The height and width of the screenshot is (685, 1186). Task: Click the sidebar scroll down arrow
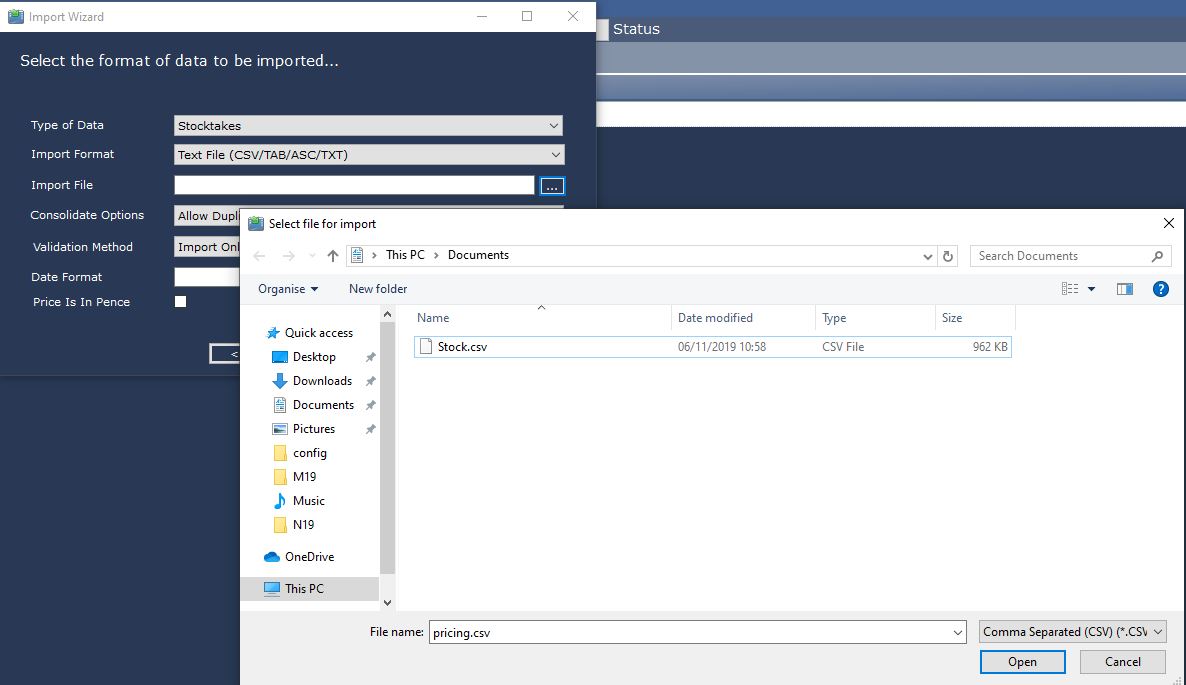(387, 603)
